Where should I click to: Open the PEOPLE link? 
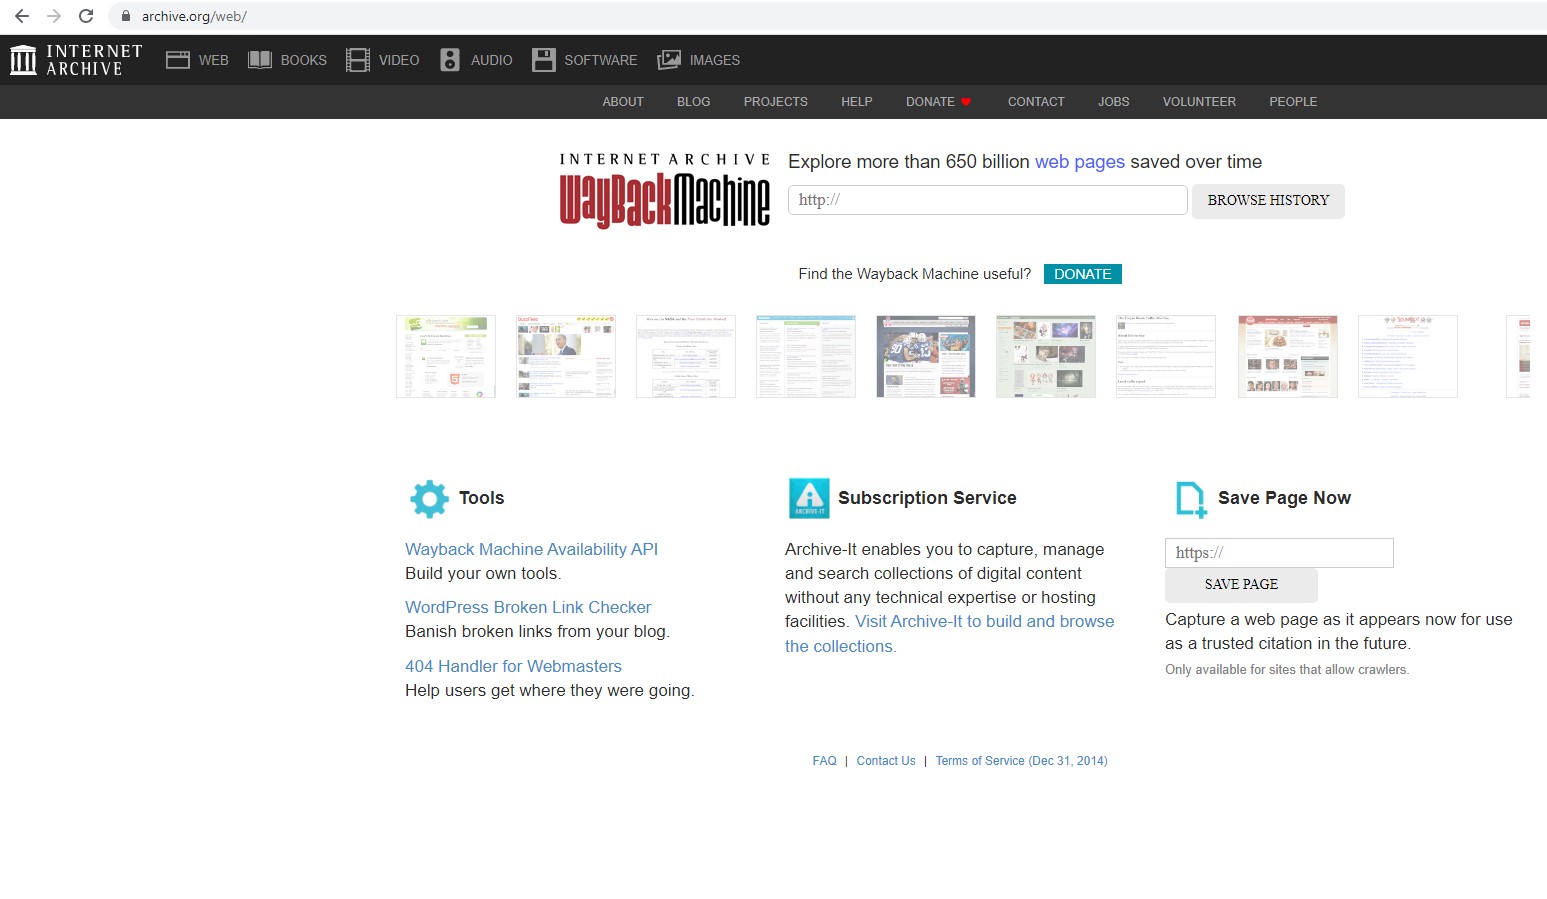coord(1293,102)
